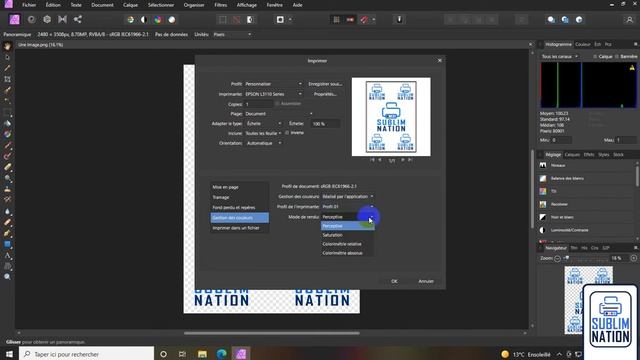Click the Windows taskbar search box
Screen dimensions: 640x360
87,354
